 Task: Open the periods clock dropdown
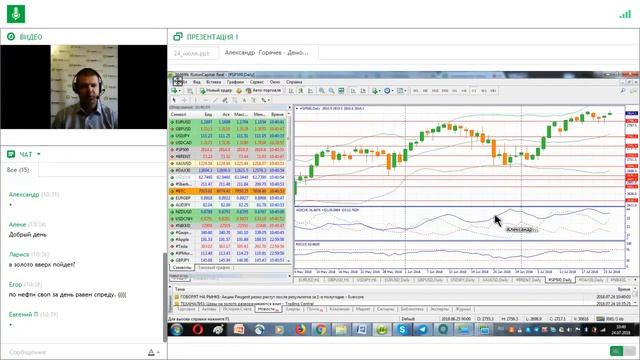[x=389, y=91]
